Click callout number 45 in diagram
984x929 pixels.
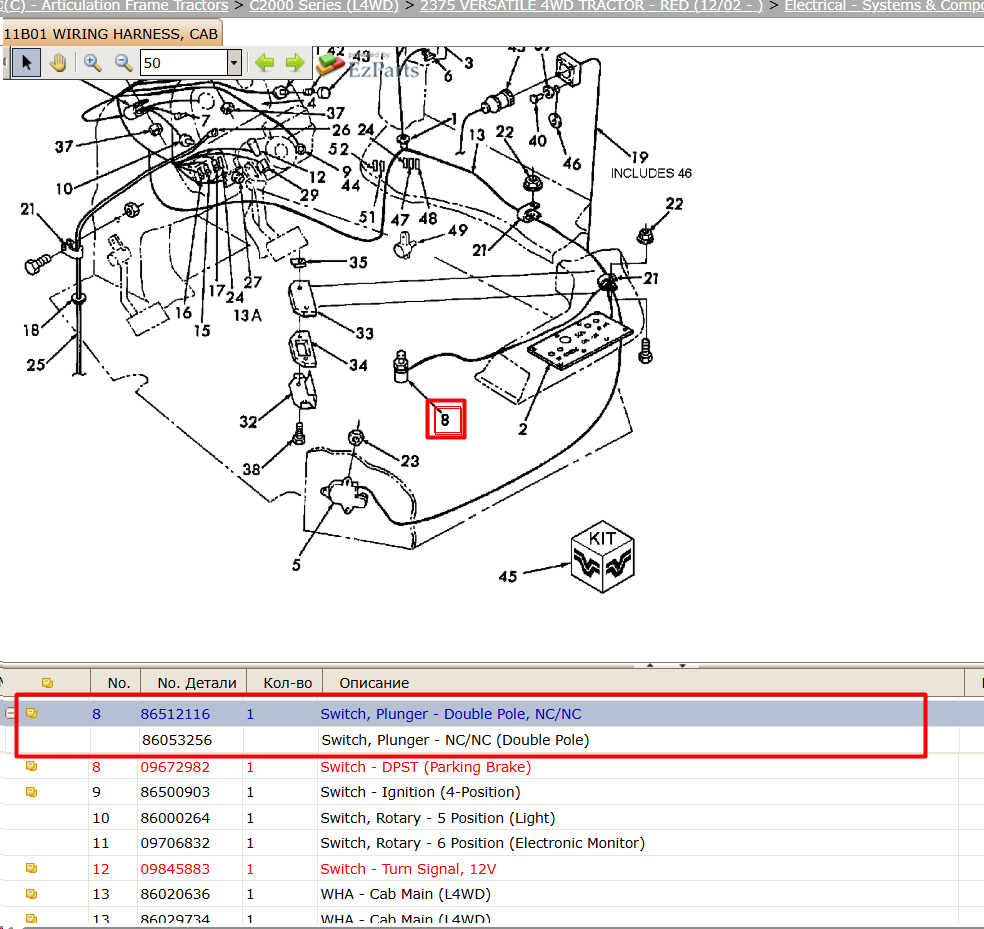tap(508, 576)
